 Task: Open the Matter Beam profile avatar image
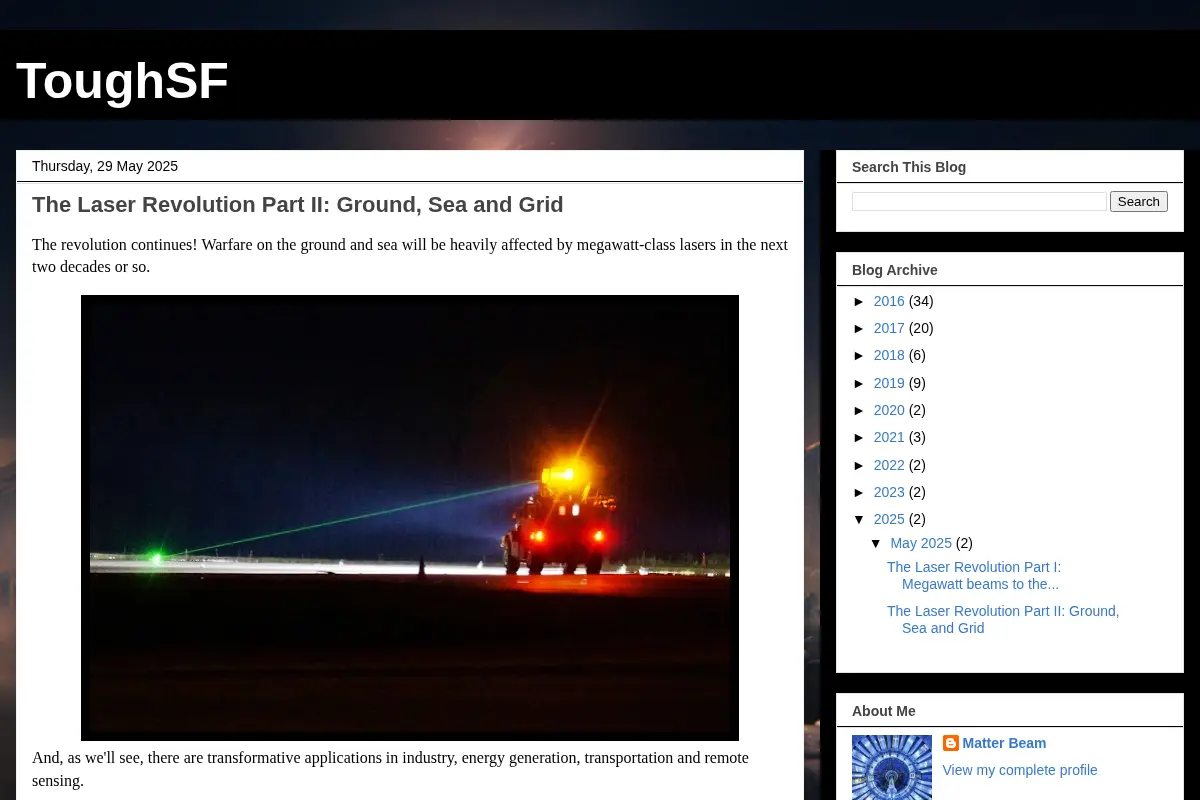click(892, 767)
